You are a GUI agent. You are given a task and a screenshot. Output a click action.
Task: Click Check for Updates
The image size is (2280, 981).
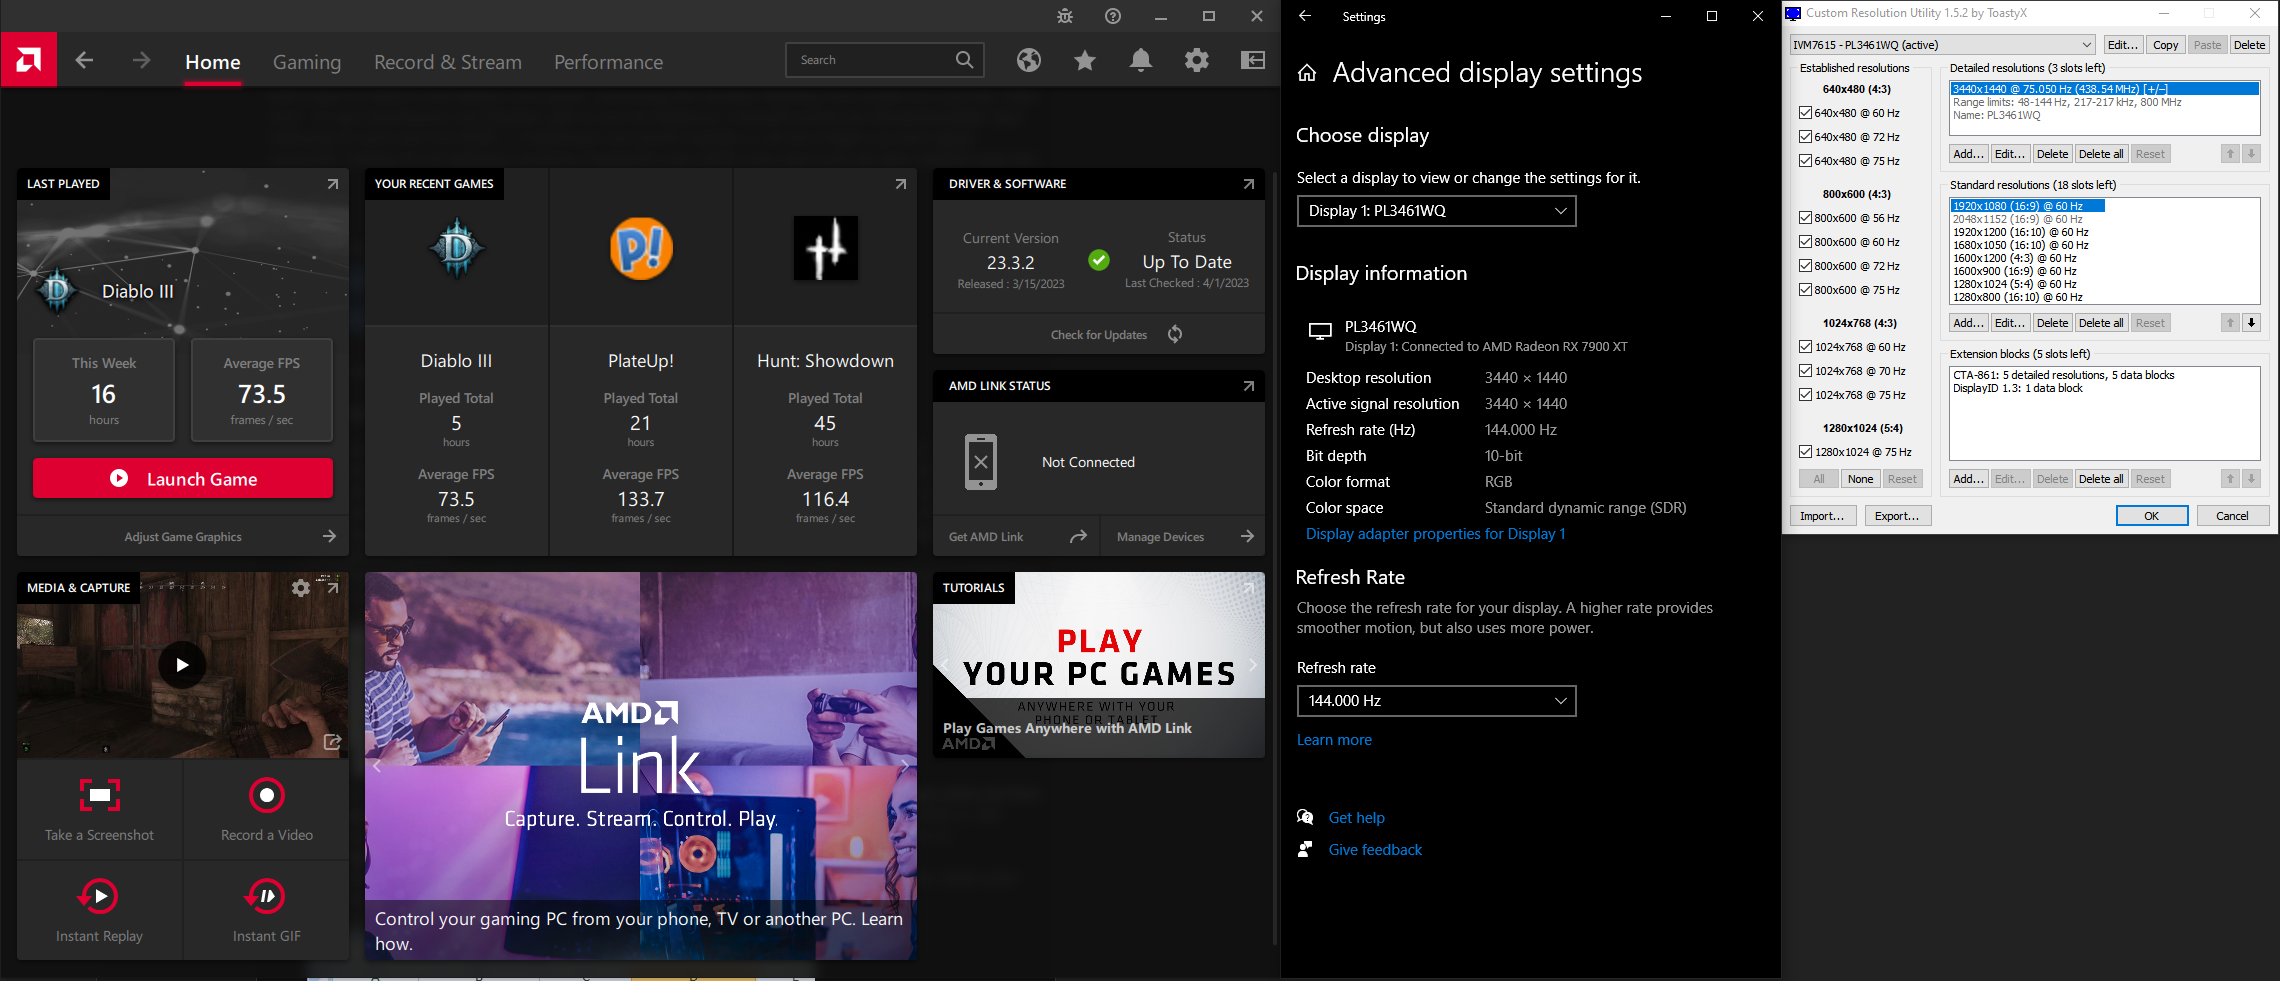pos(1099,335)
